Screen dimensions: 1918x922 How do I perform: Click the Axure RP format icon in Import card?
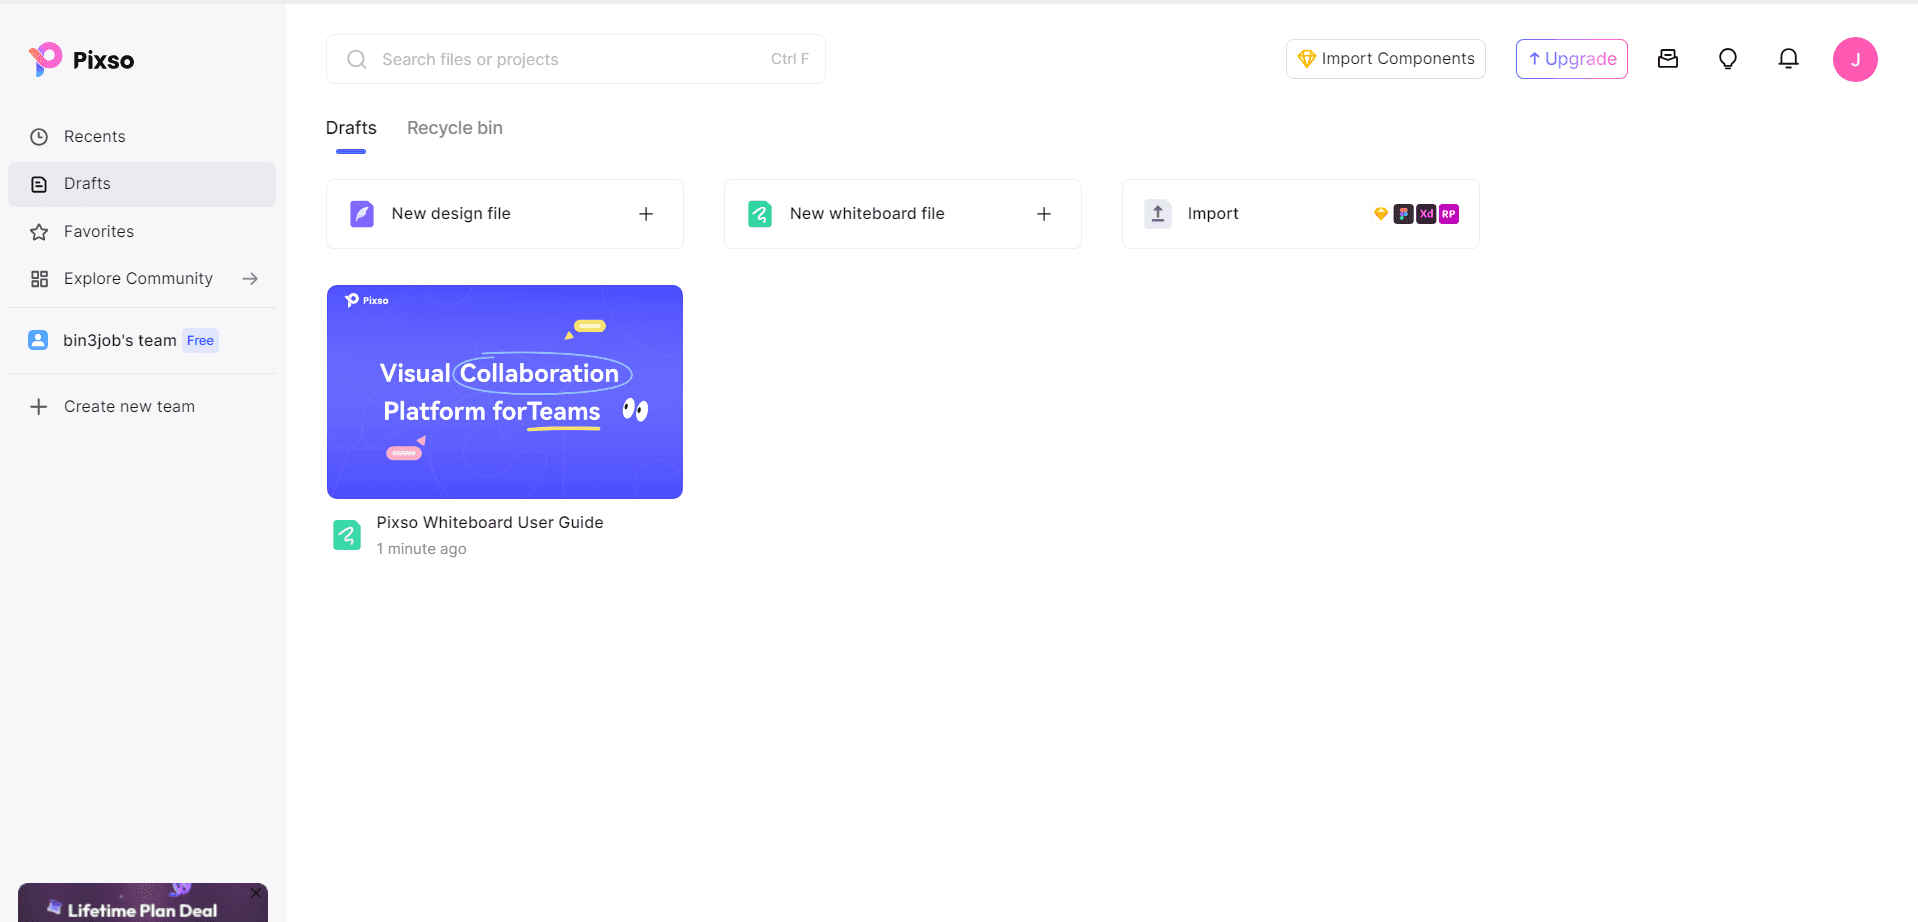tap(1449, 214)
